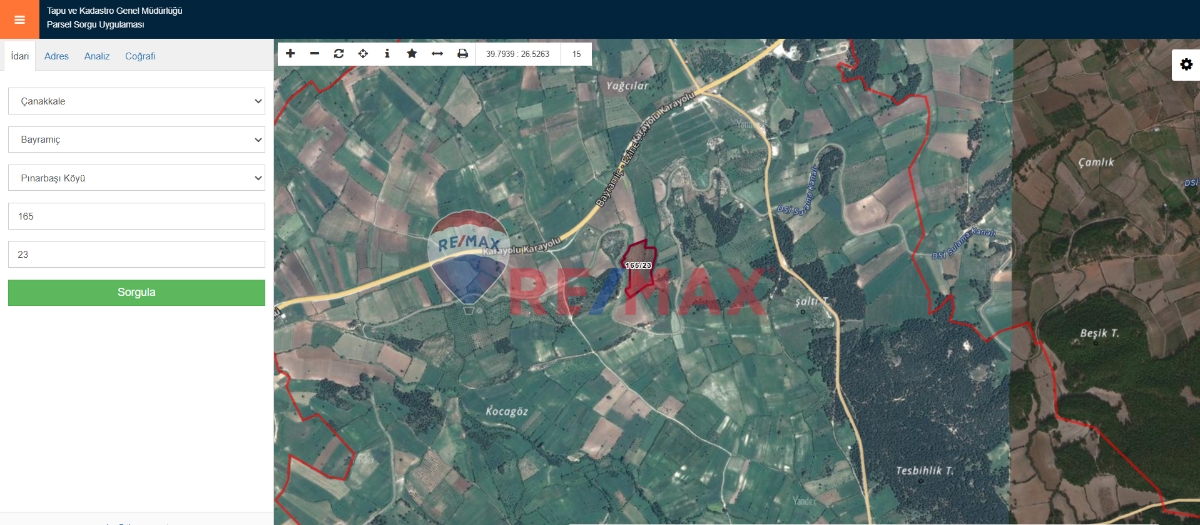Open the parcel info tool

(387, 54)
